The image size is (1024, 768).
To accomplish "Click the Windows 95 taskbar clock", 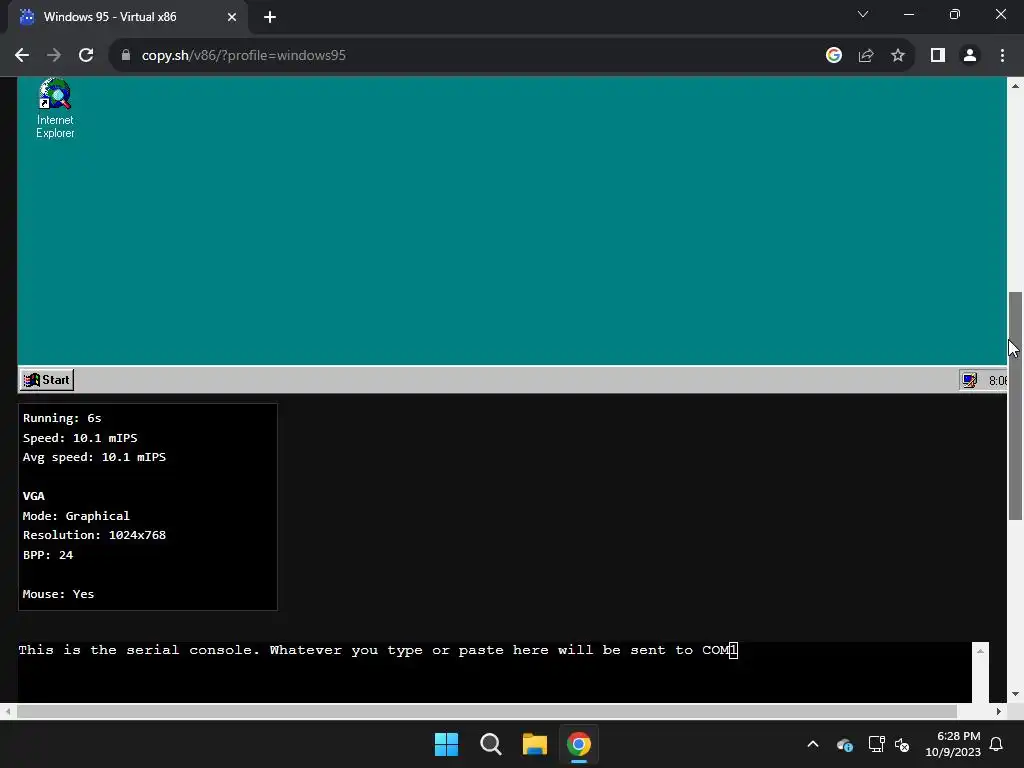I will click(997, 381).
